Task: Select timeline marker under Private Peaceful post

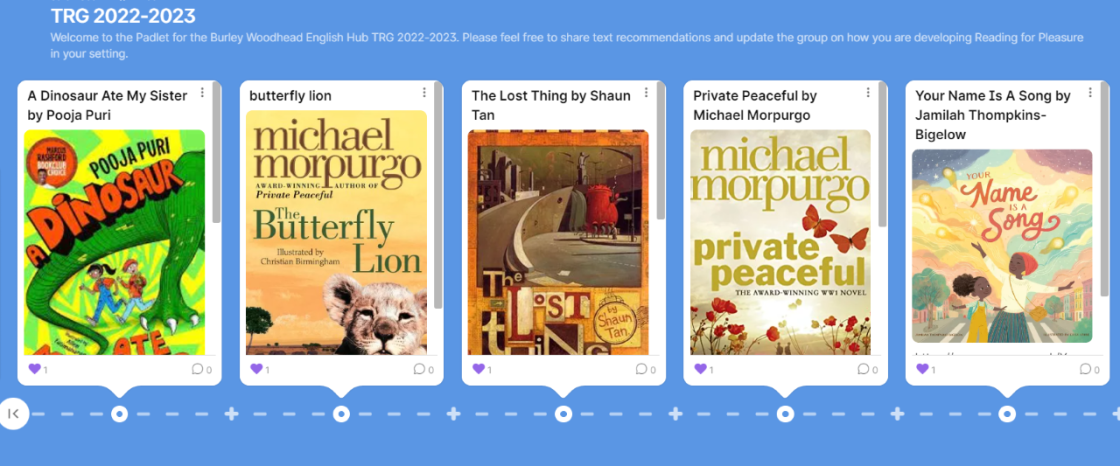Action: (x=786, y=413)
